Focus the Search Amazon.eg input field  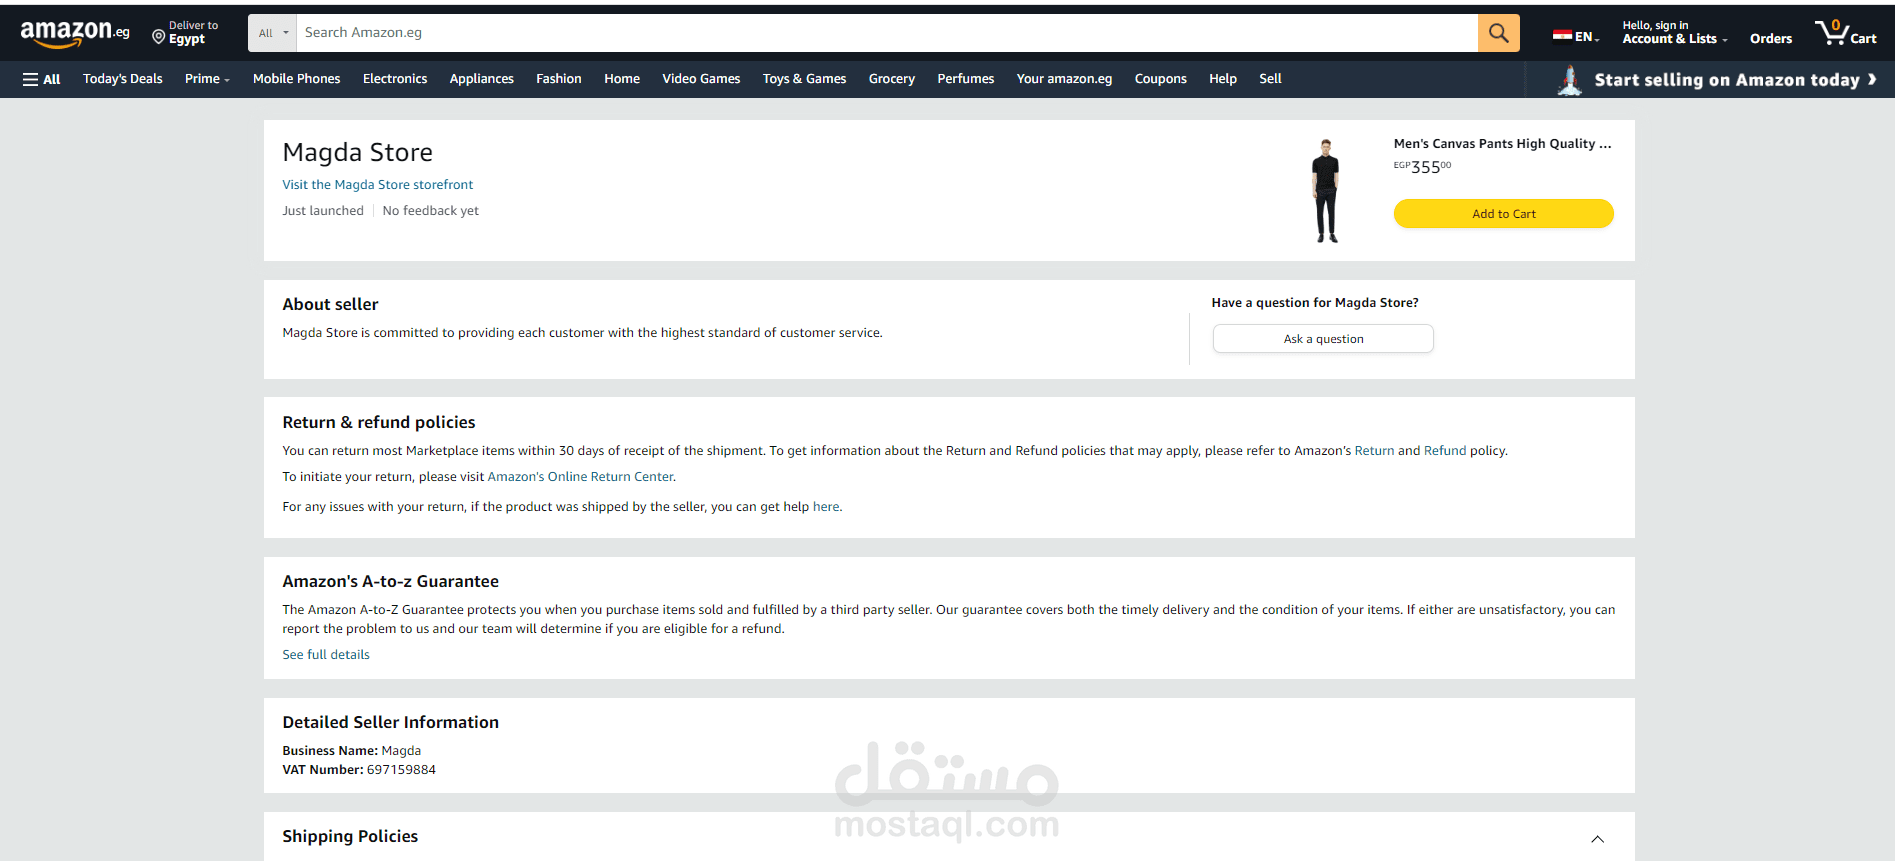coord(887,33)
